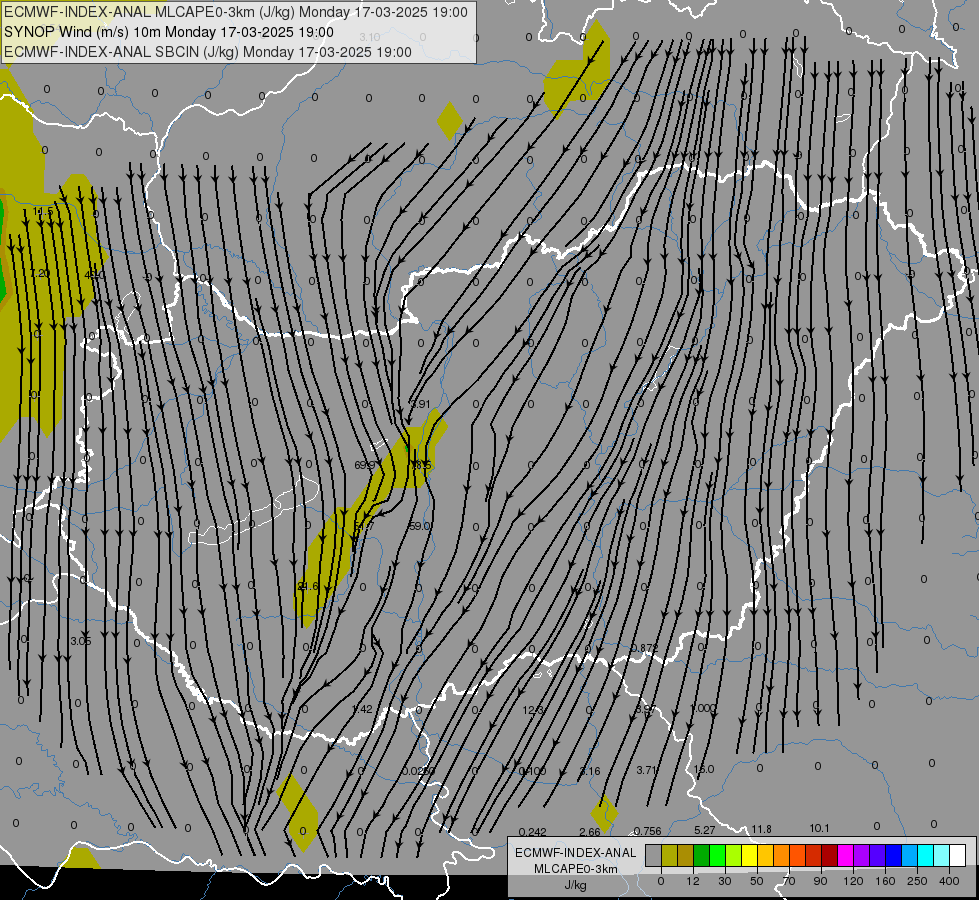This screenshot has width=979, height=900.
Task: Click the J/kg unit label in legend
Action: pyautogui.click(x=576, y=885)
